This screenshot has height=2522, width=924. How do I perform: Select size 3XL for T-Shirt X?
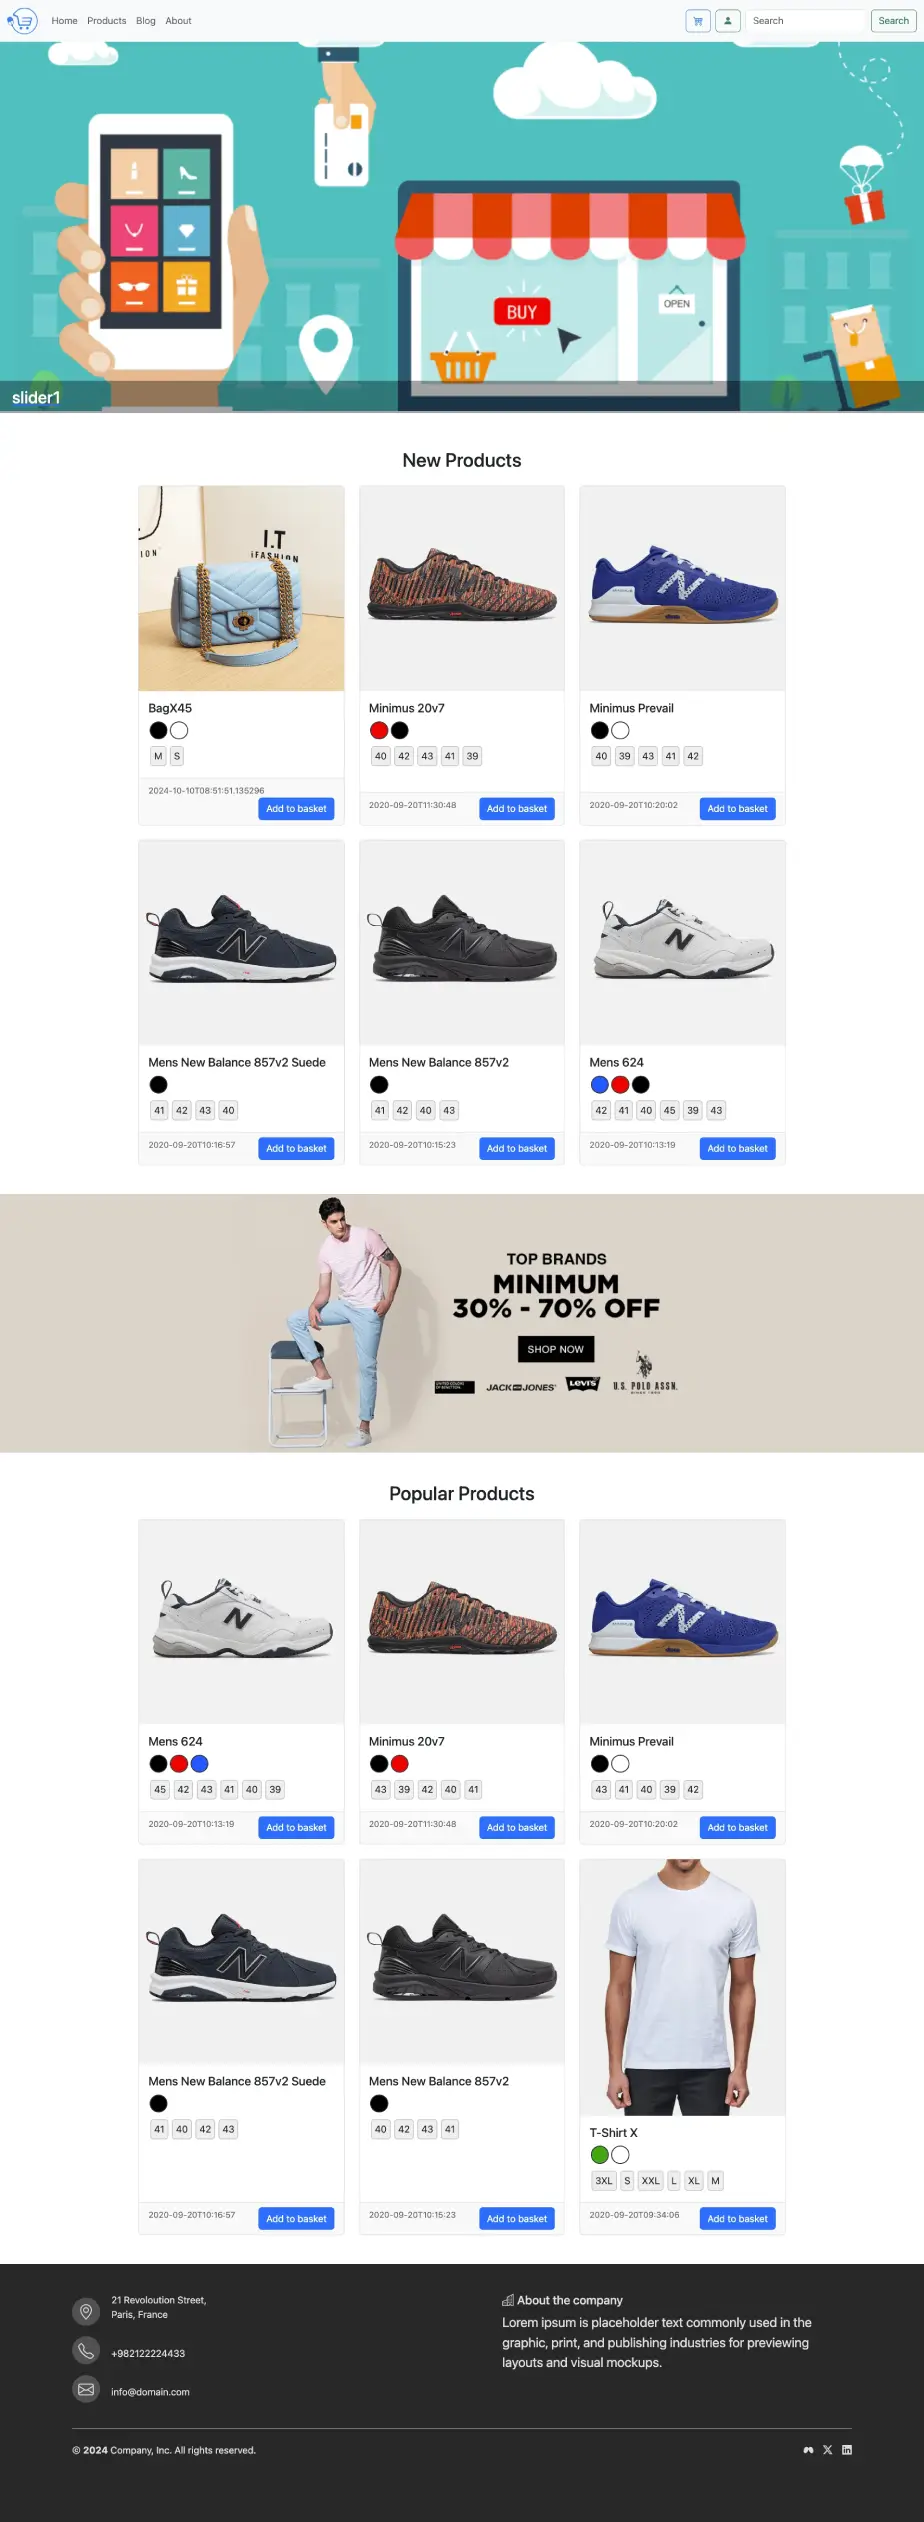(604, 2181)
